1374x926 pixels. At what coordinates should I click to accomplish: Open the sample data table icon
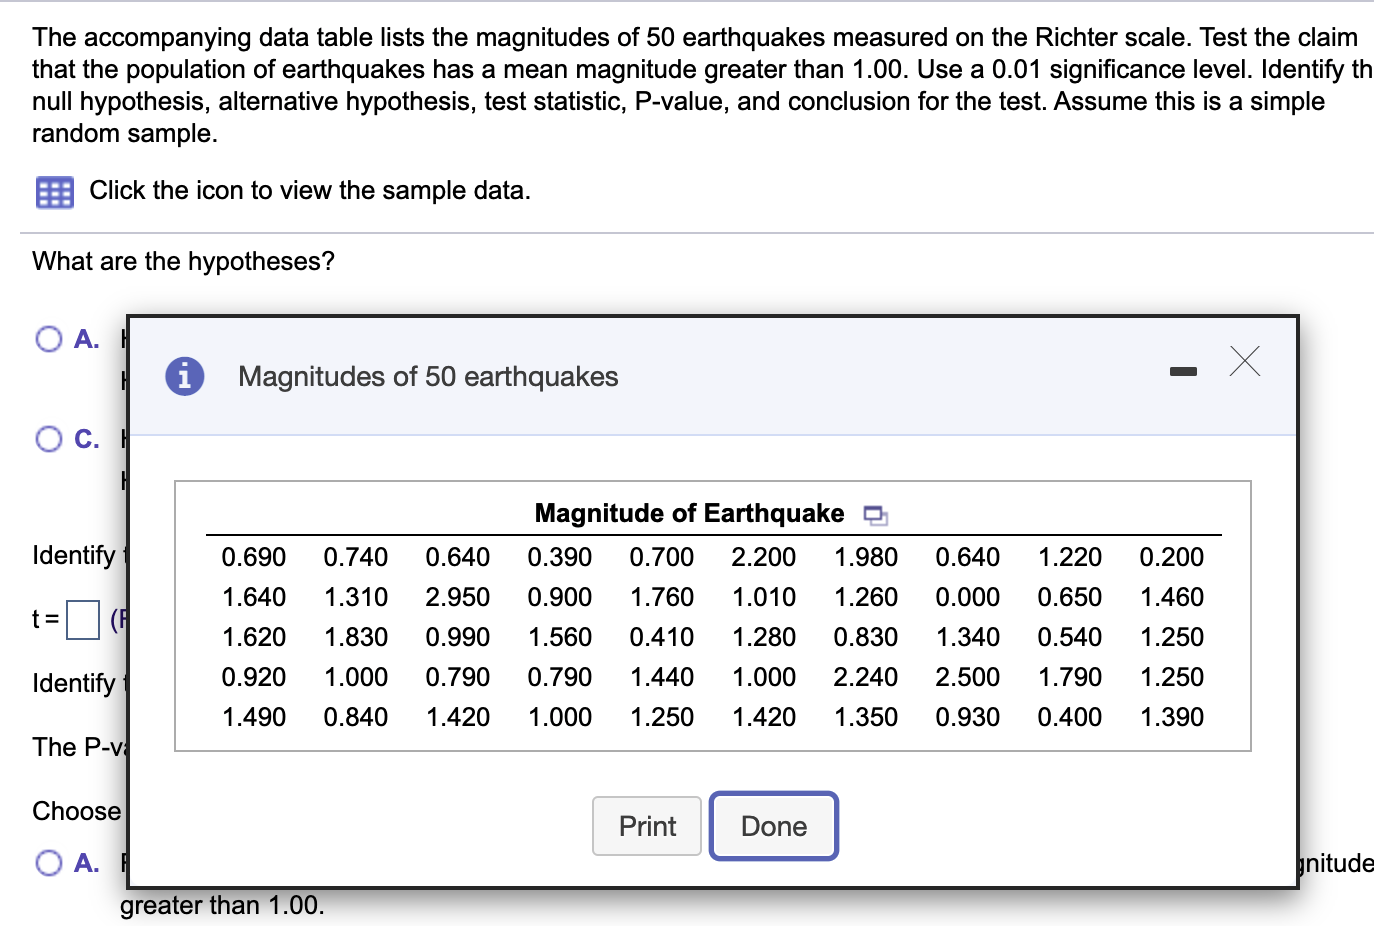coord(54,191)
